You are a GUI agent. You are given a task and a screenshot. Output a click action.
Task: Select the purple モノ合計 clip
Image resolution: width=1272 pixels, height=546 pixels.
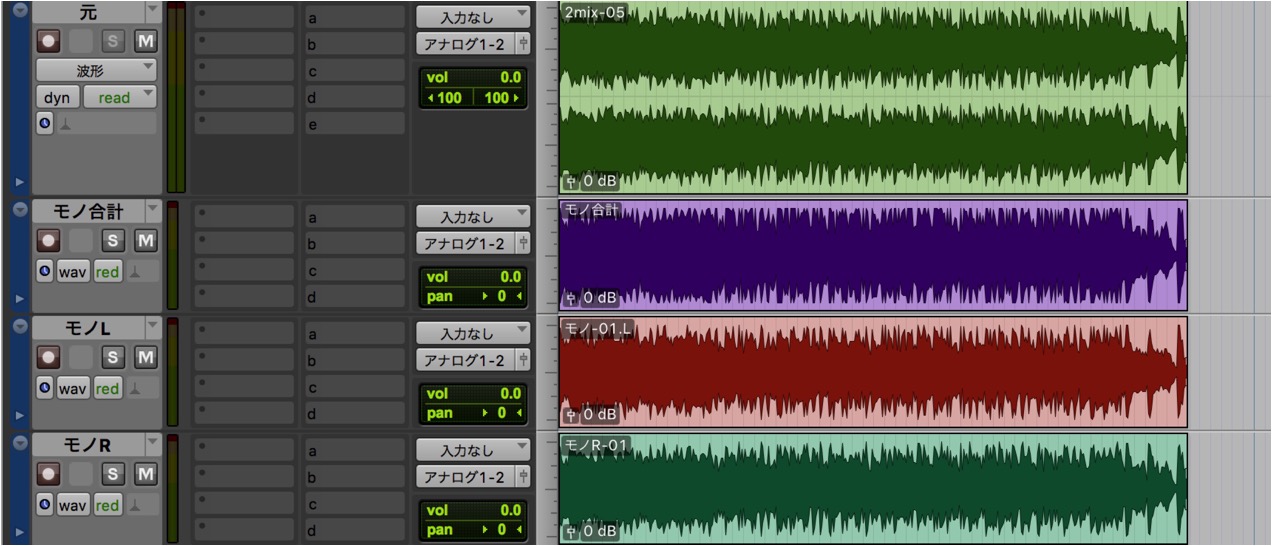pyautogui.click(x=873, y=255)
